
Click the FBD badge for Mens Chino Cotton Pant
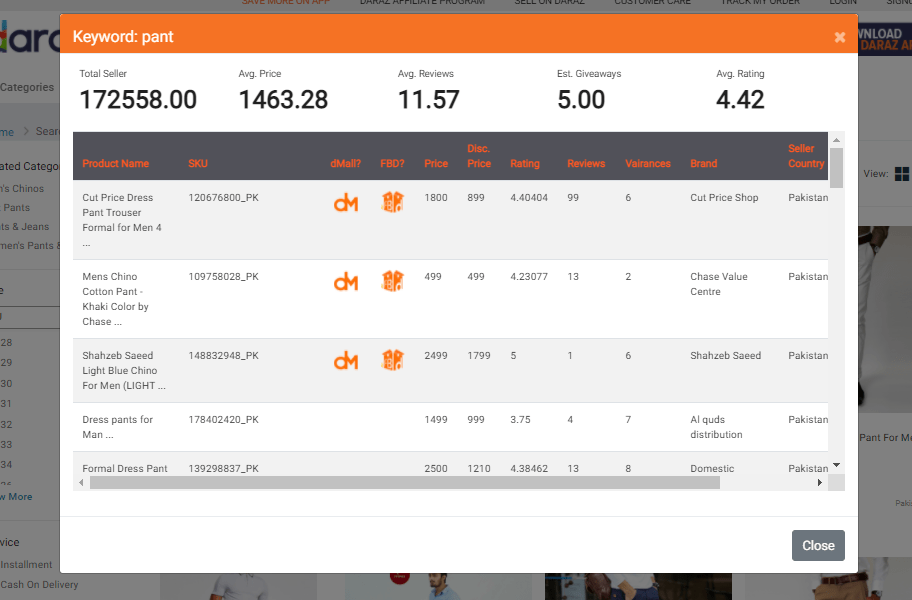coord(393,281)
